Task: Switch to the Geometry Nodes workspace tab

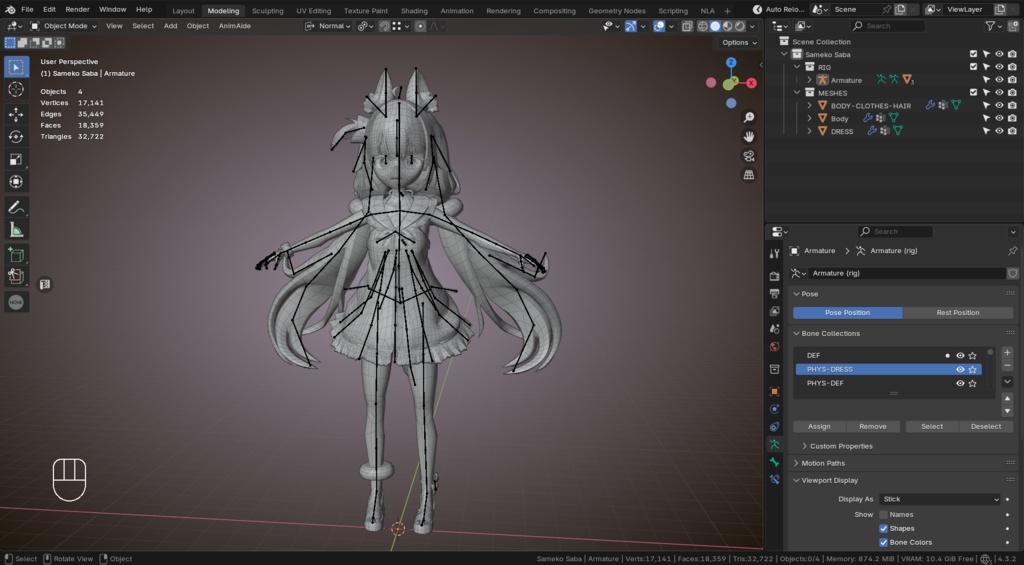Action: tap(617, 10)
